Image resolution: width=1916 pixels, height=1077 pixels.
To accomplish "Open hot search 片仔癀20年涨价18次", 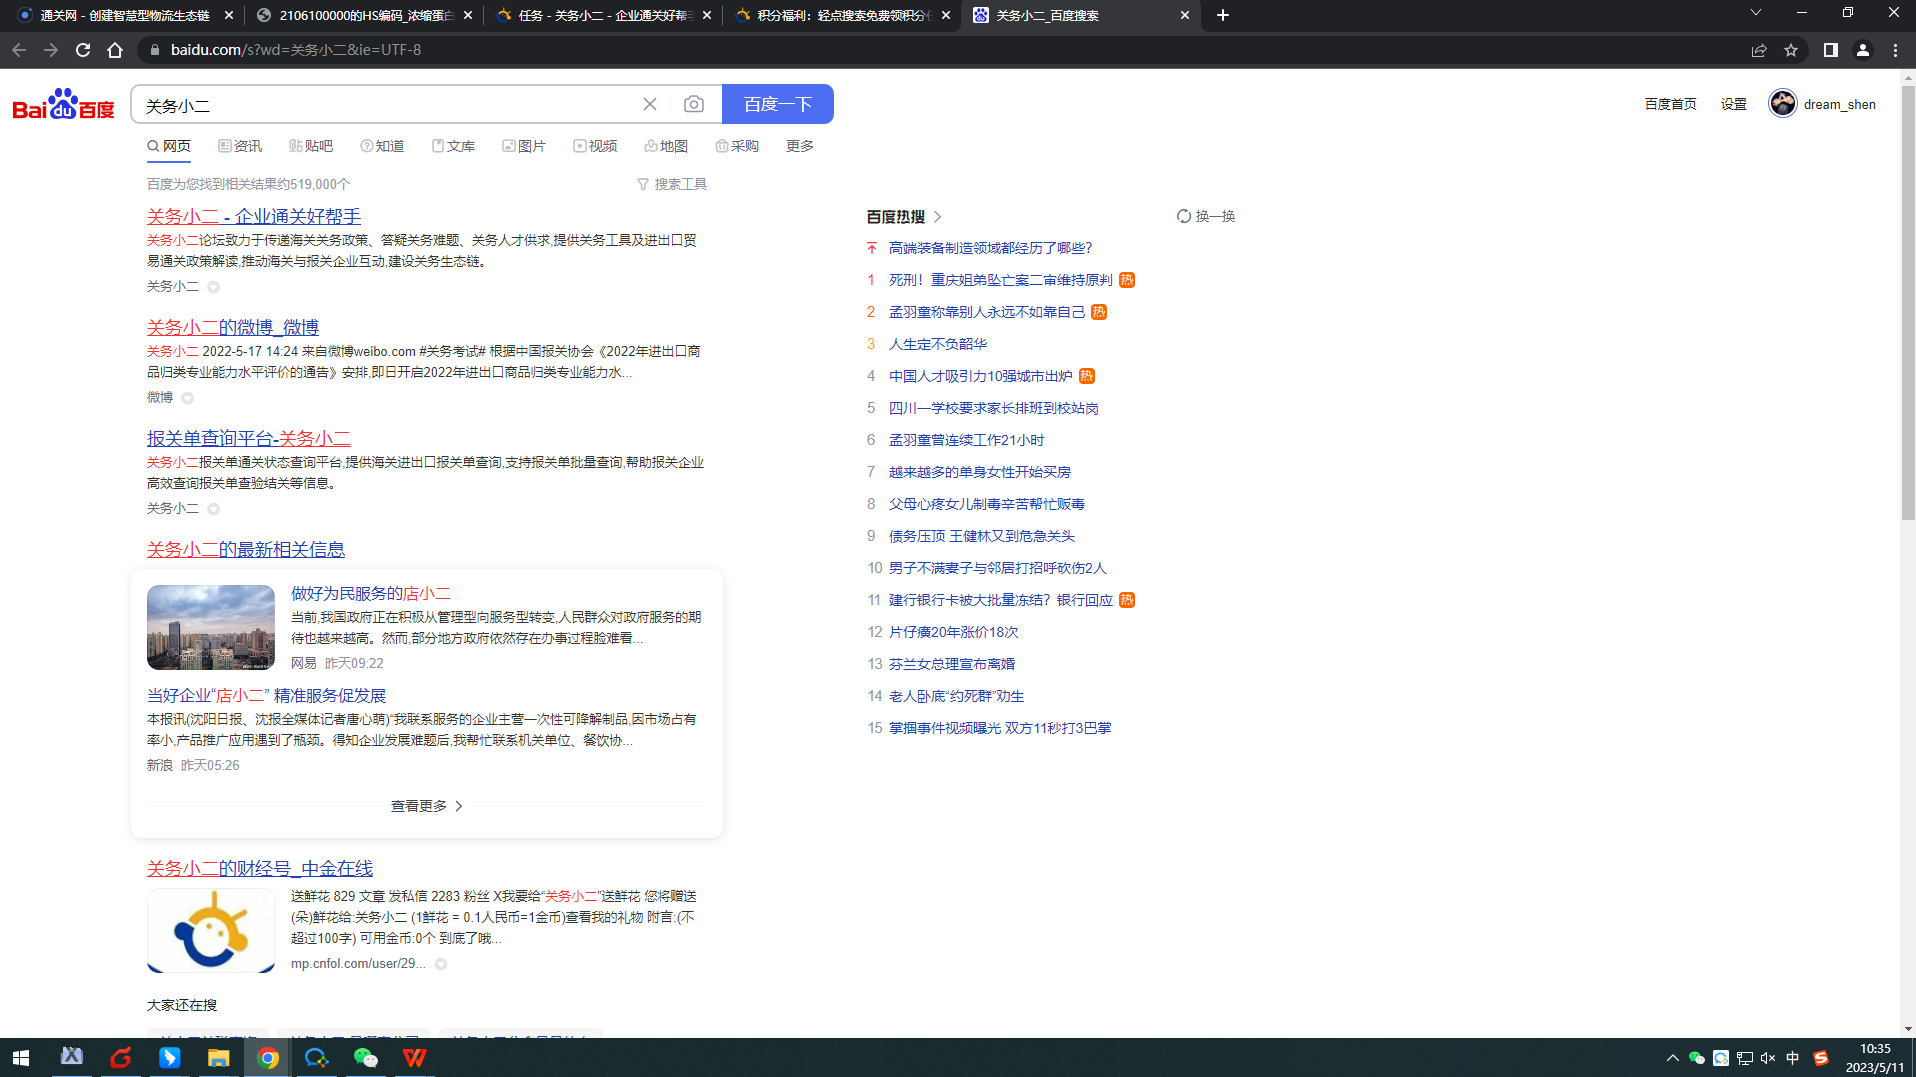I will tap(954, 632).
